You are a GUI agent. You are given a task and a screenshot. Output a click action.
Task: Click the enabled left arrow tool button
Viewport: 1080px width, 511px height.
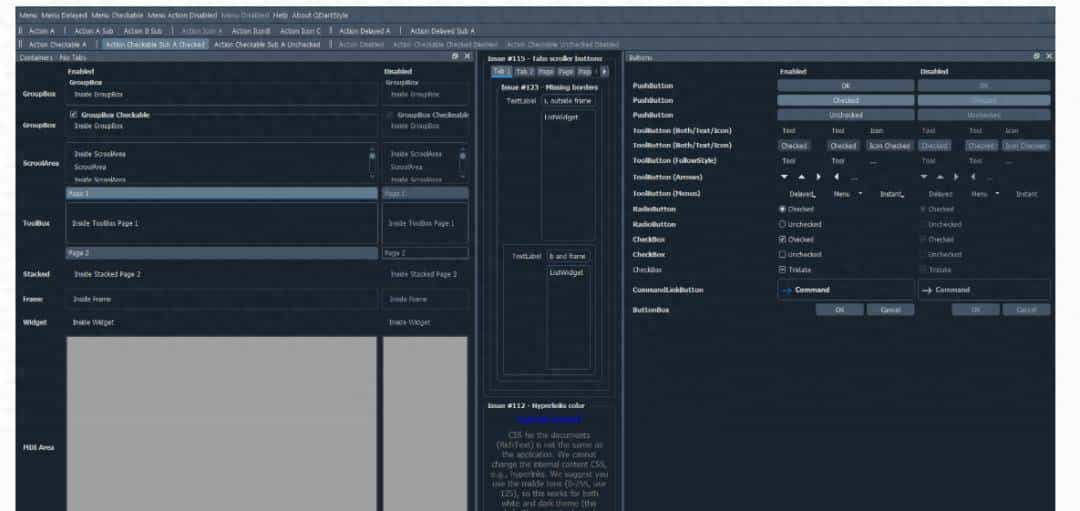[837, 177]
